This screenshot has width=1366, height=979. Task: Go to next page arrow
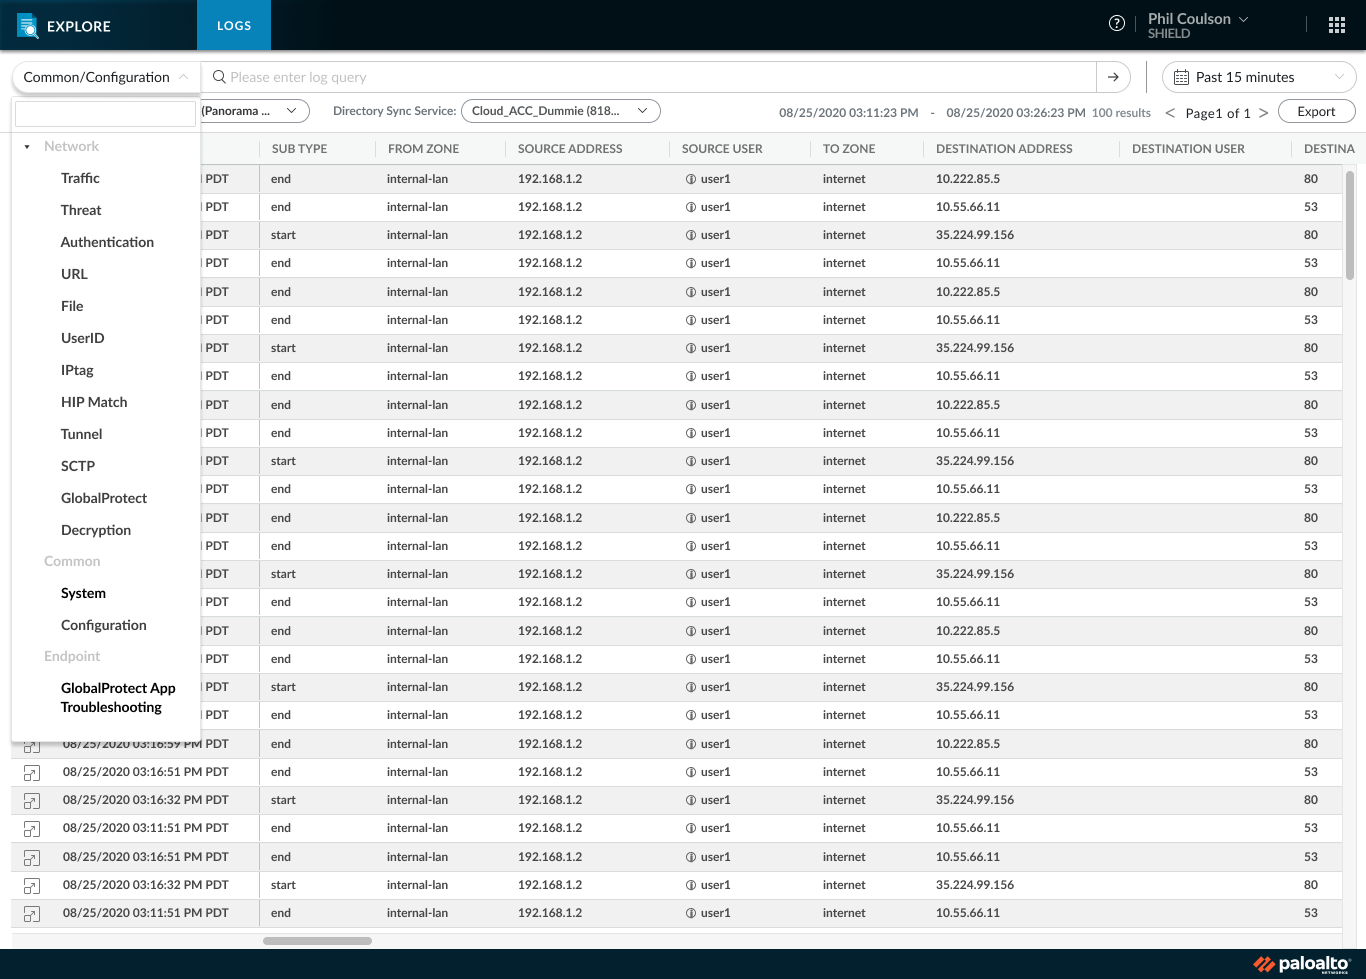pyautogui.click(x=1264, y=113)
